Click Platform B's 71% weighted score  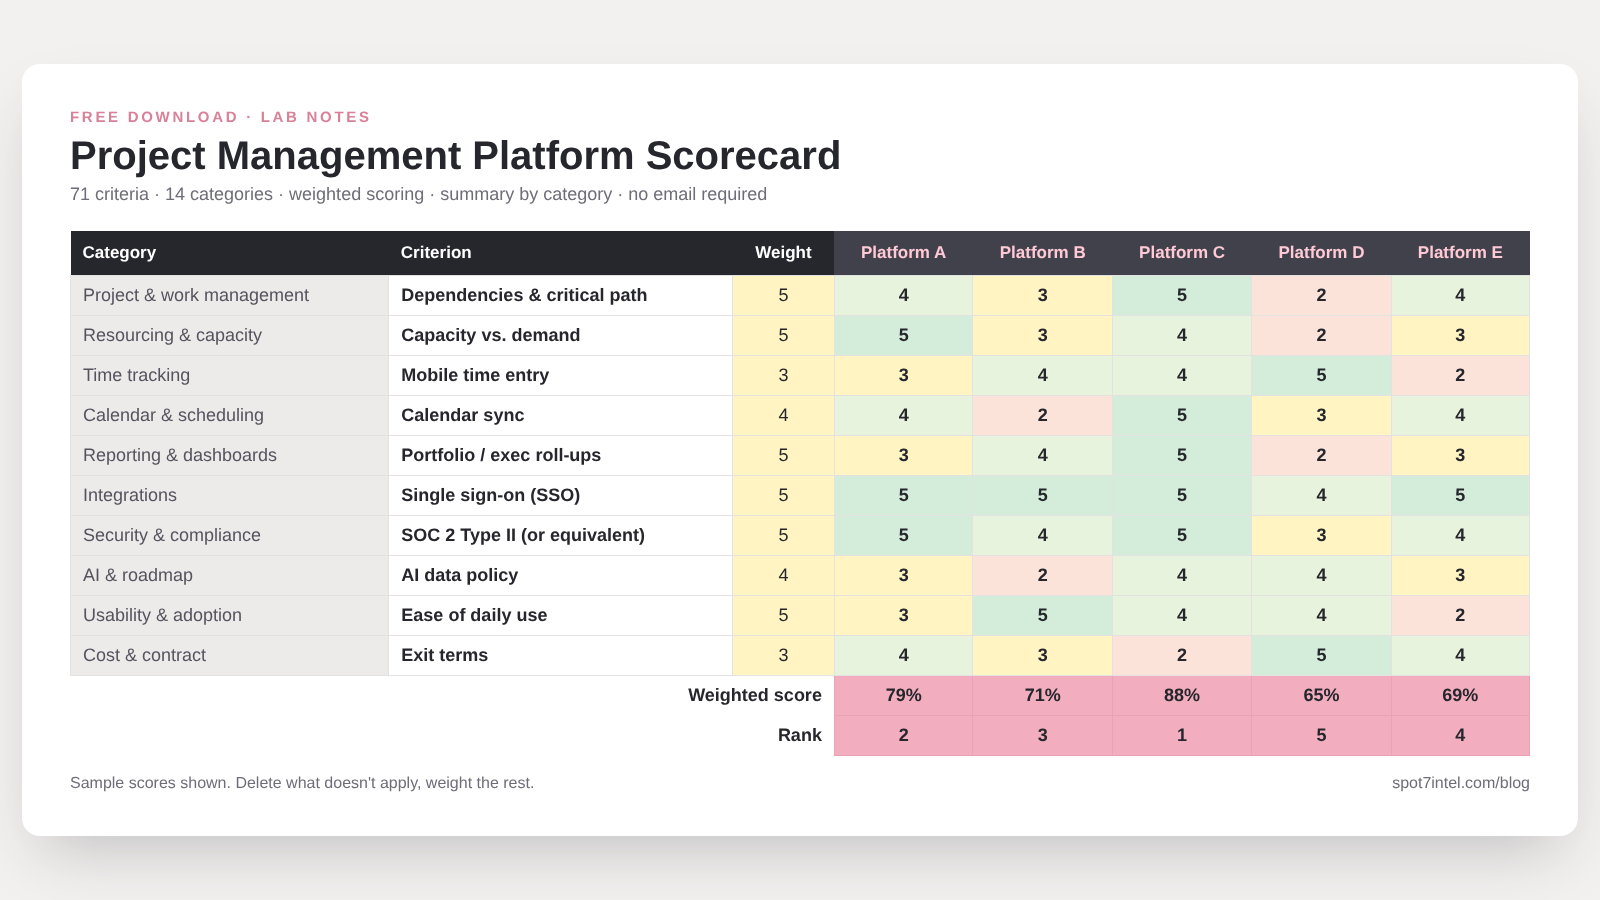[x=1042, y=695]
